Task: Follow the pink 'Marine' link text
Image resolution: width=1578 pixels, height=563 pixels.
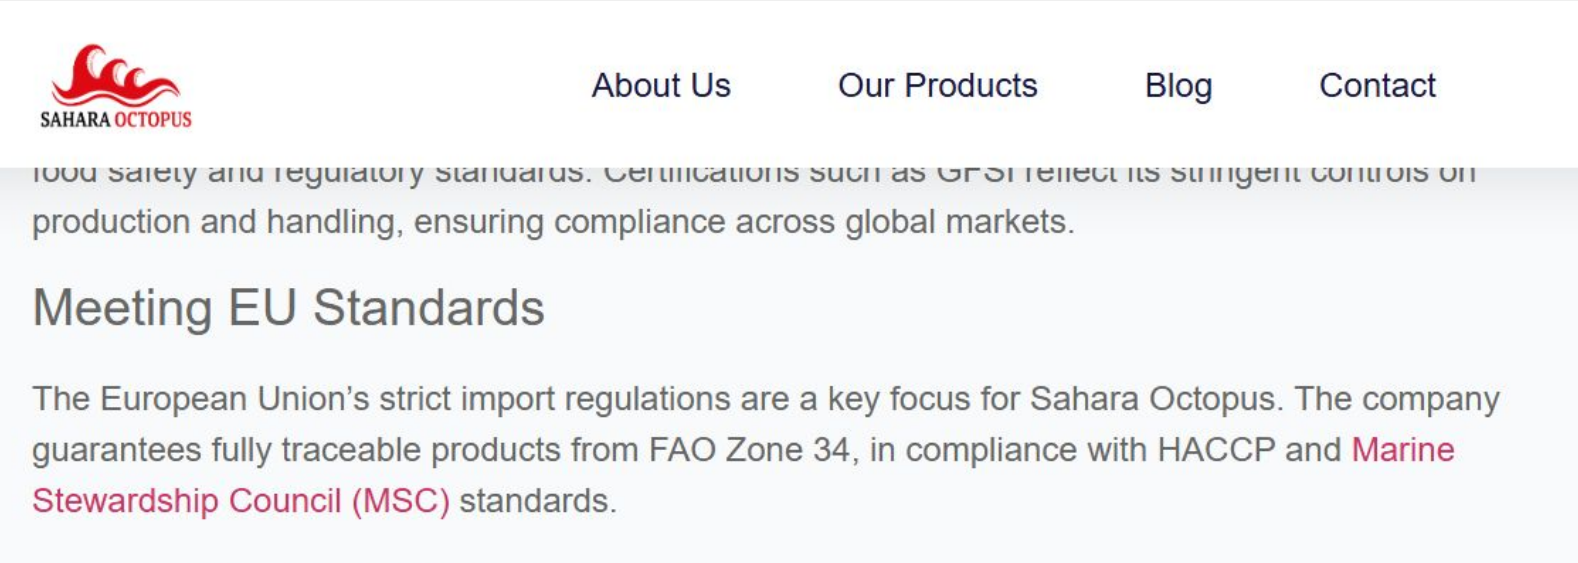Action: coord(1403,449)
